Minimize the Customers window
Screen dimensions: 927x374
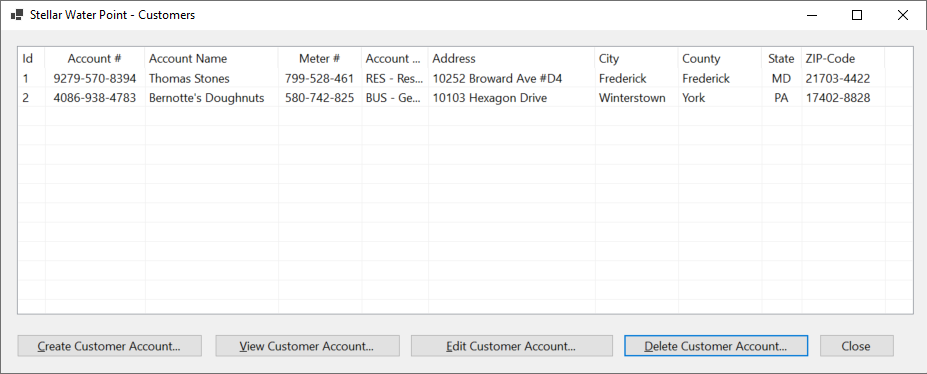click(811, 15)
